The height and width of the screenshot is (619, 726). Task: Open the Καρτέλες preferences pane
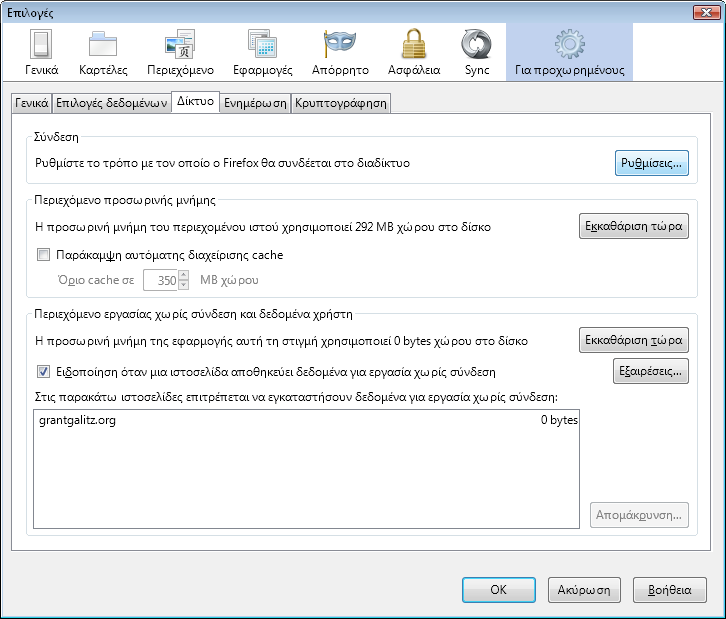(103, 52)
